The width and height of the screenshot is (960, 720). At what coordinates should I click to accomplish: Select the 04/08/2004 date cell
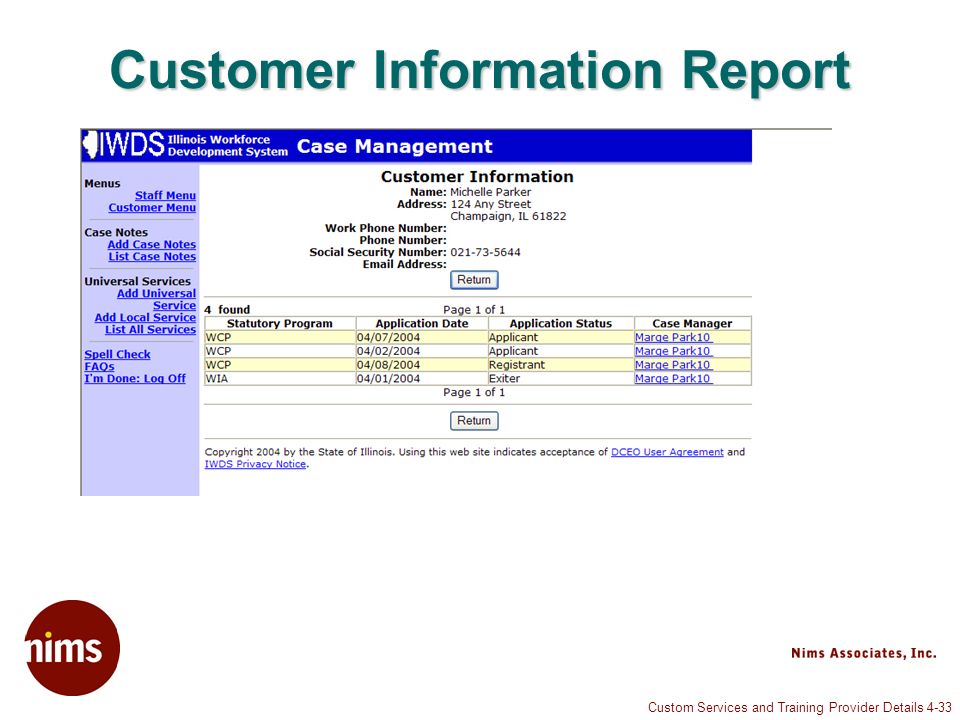(421, 365)
